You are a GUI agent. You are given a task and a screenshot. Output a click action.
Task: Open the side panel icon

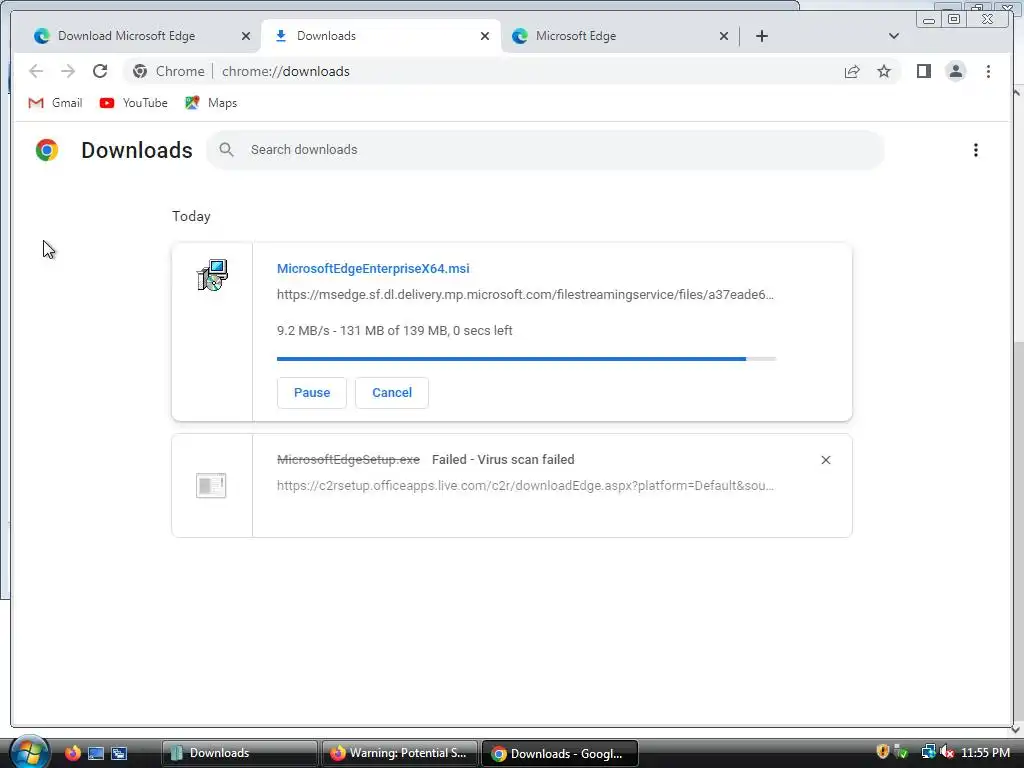point(923,71)
